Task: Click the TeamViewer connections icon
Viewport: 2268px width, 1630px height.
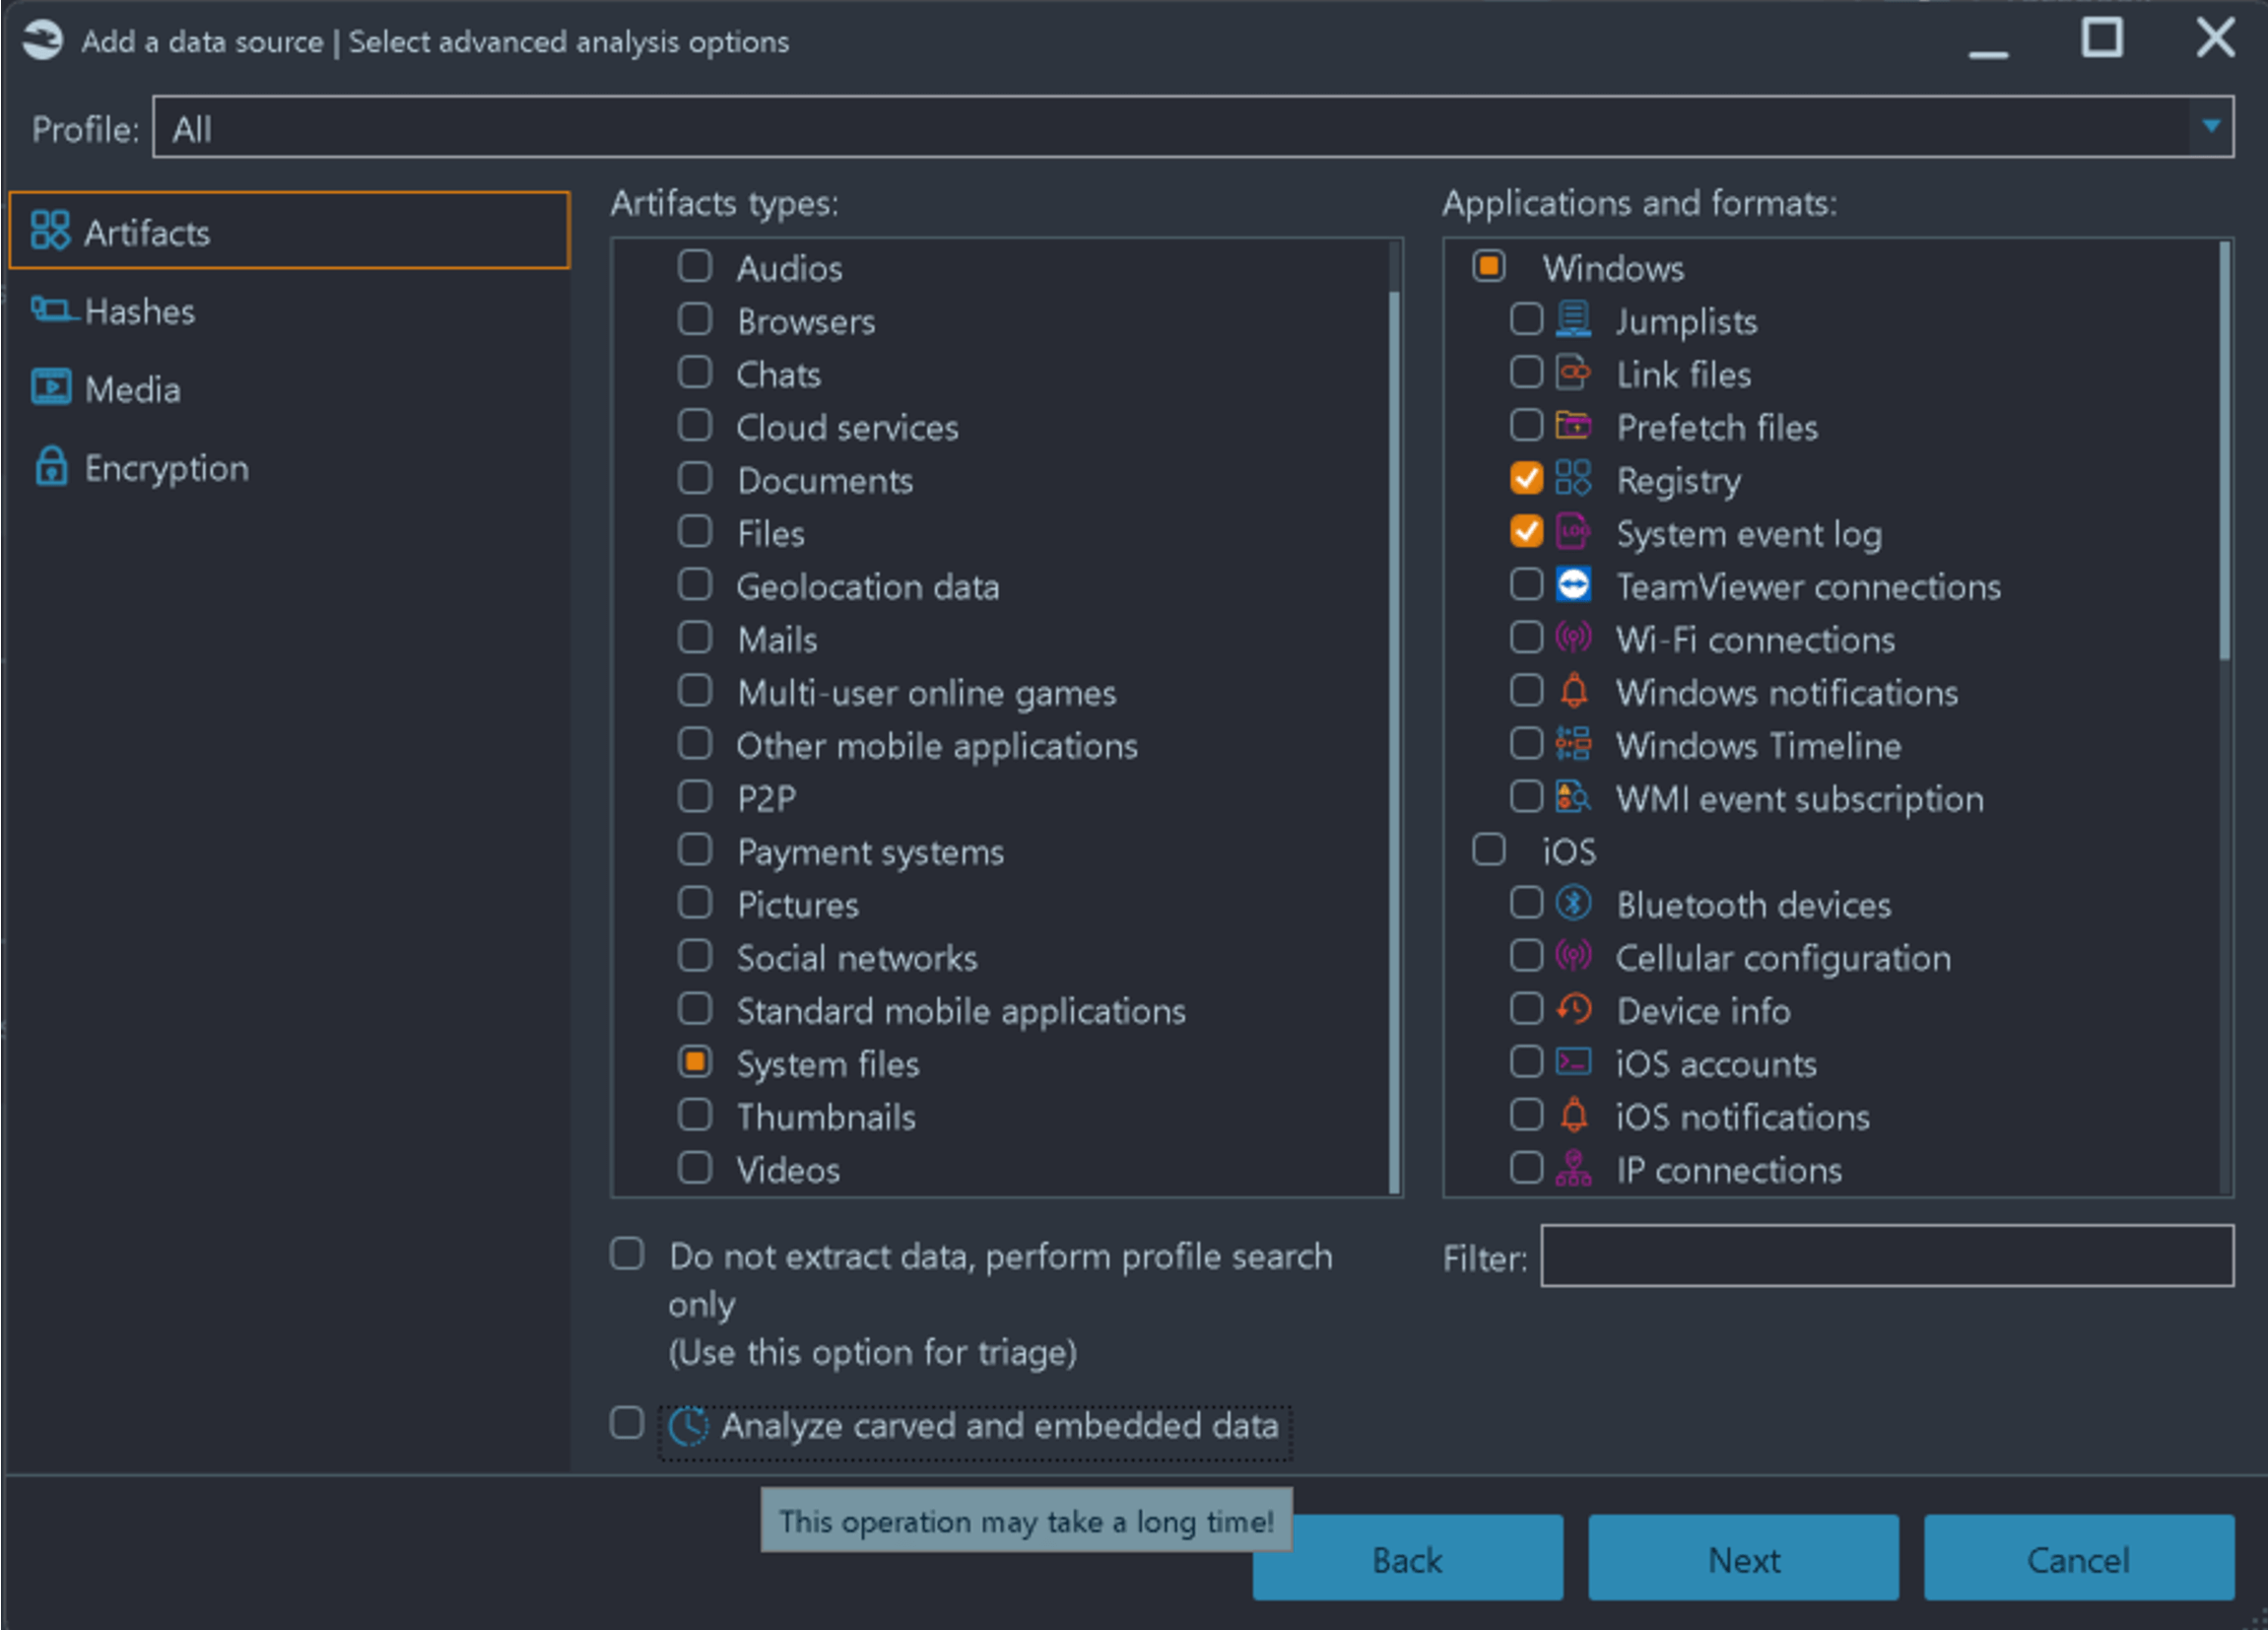Action: tap(1573, 585)
